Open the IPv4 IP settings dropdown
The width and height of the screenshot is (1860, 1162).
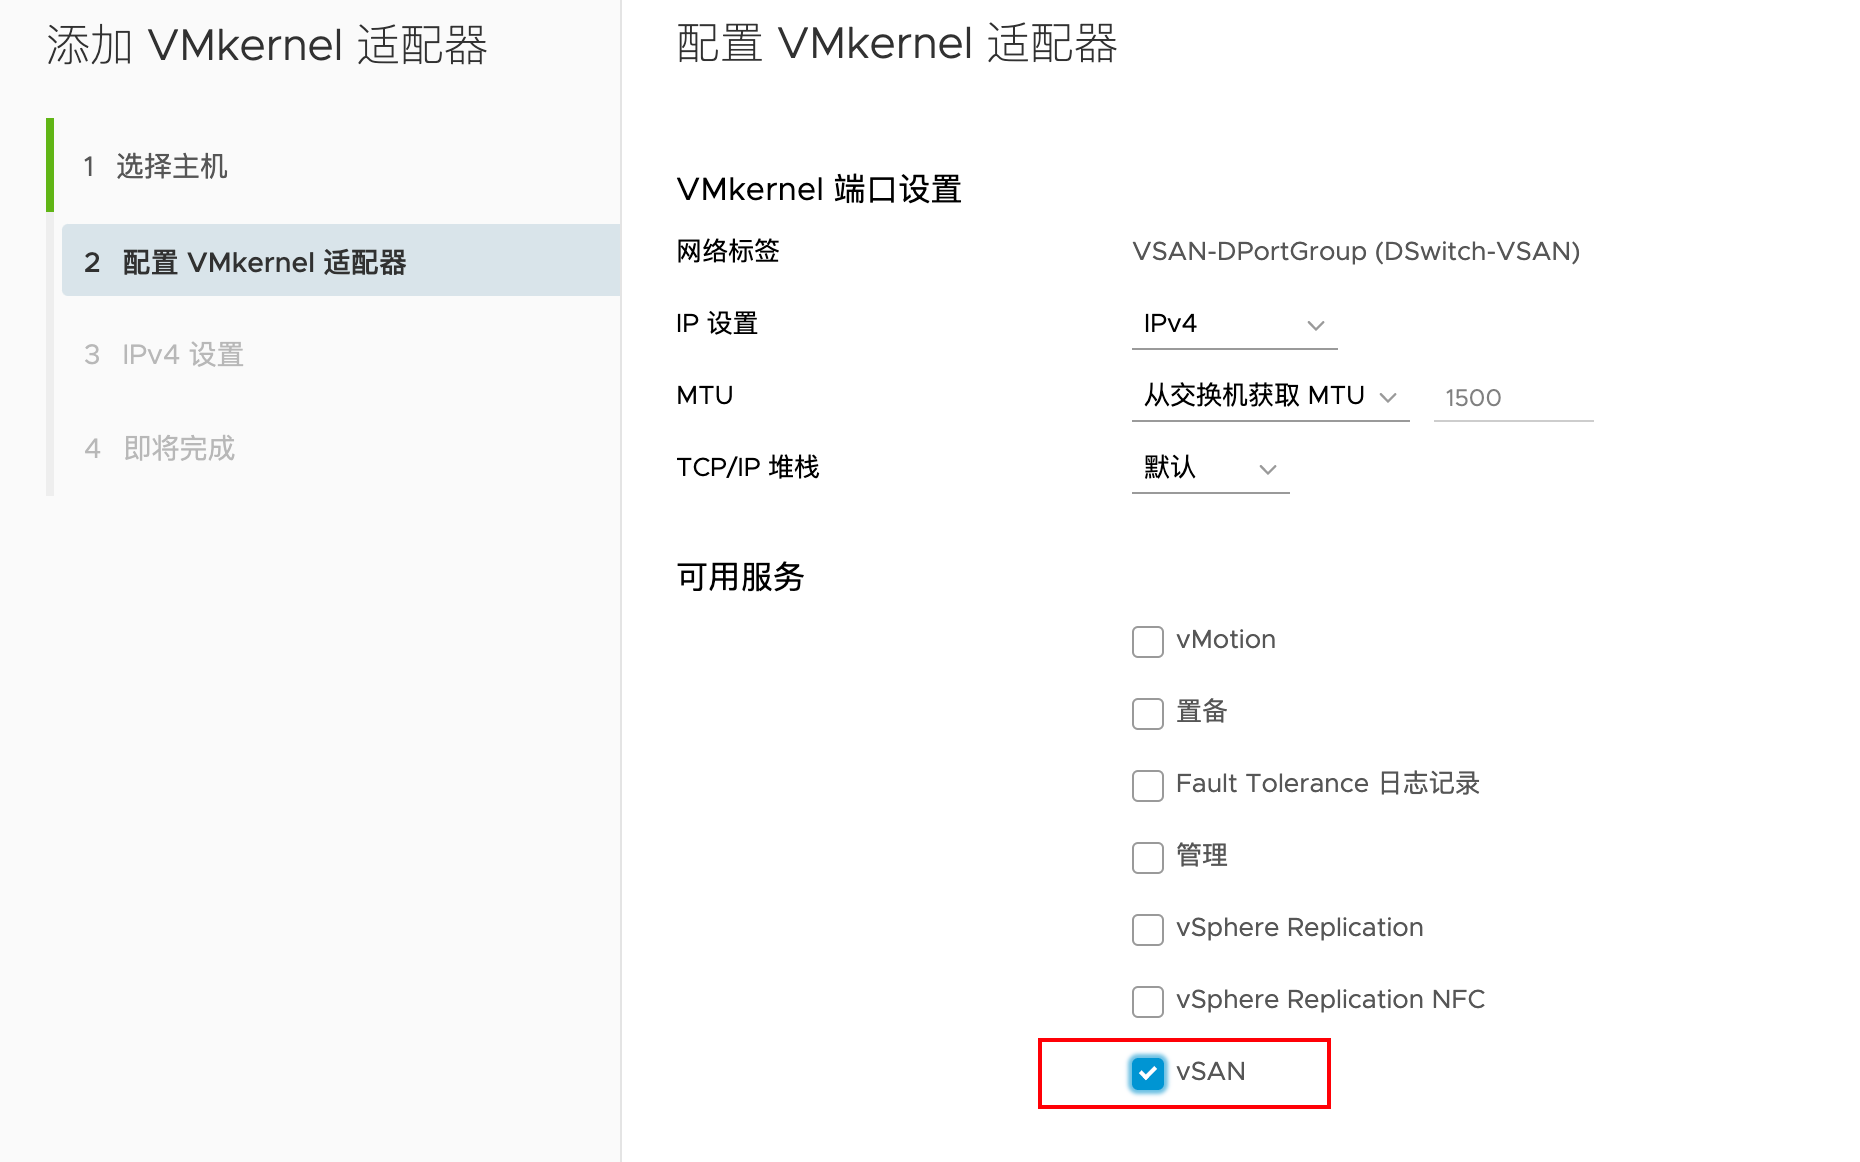pyautogui.click(x=1233, y=325)
